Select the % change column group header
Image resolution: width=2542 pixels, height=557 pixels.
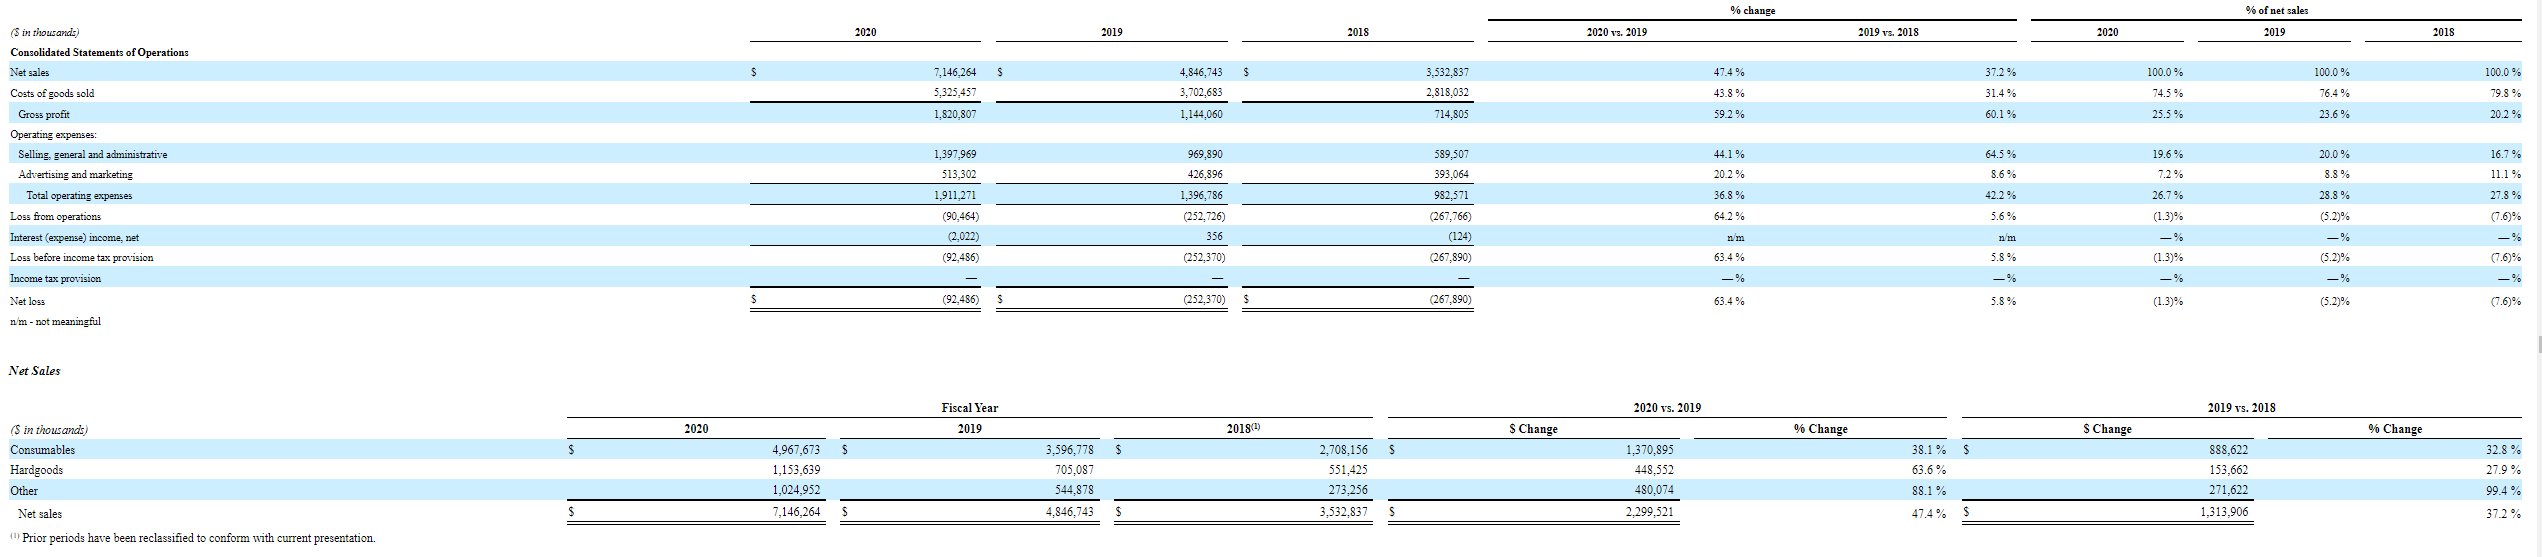(x=1753, y=10)
